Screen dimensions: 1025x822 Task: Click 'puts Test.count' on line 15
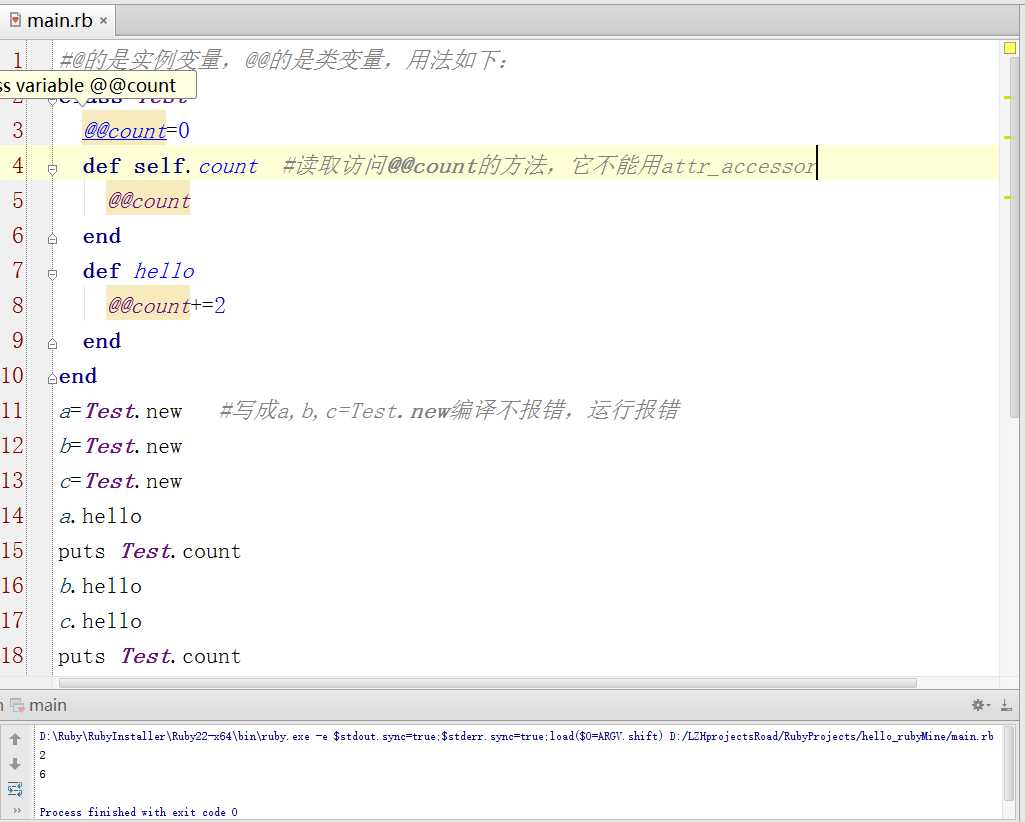(149, 551)
